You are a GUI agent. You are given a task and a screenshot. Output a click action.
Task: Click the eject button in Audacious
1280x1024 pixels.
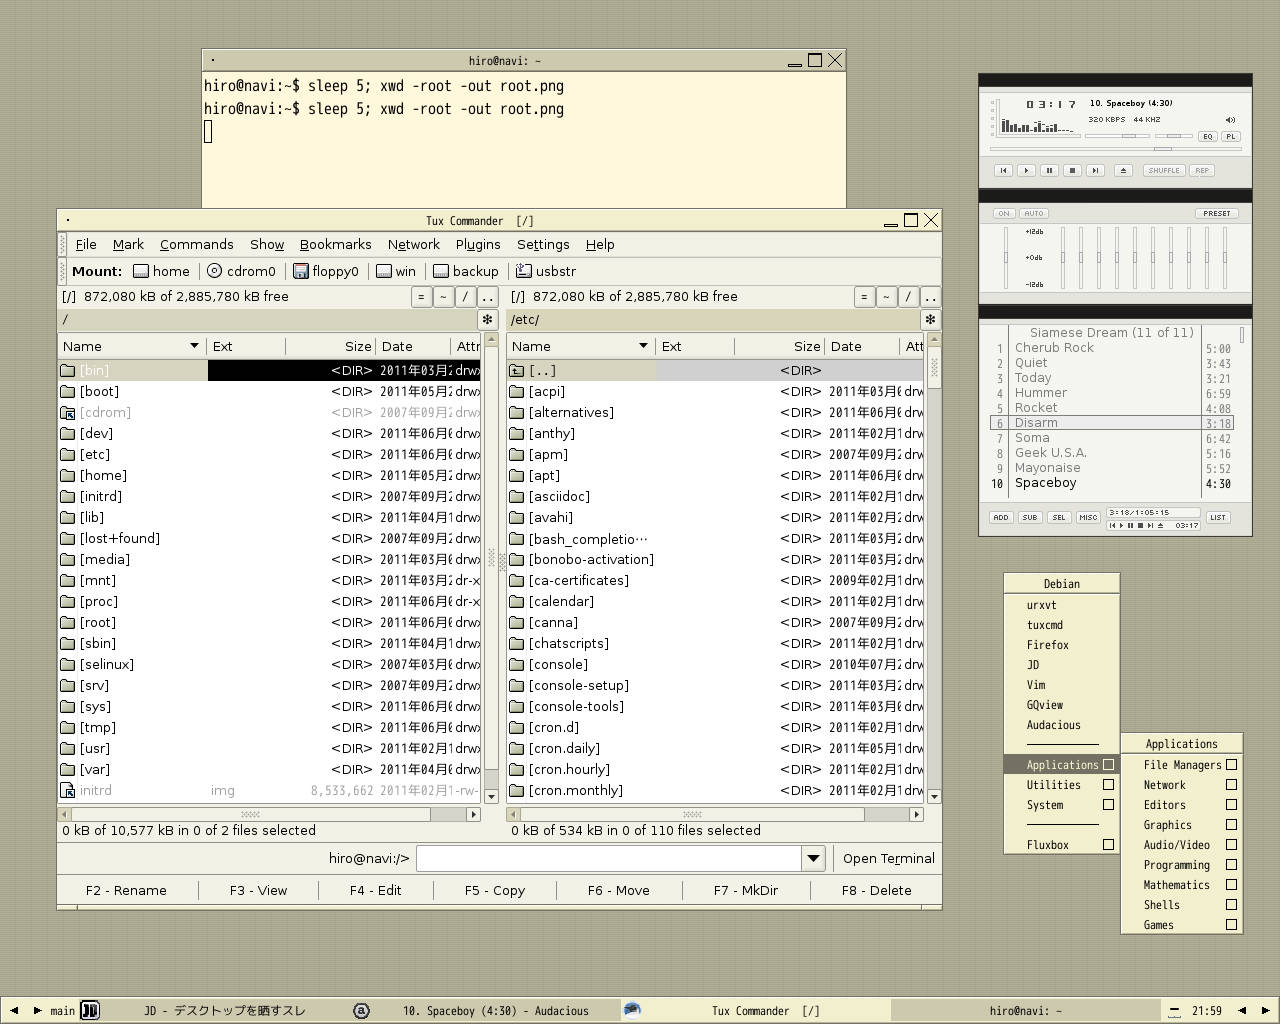(x=1123, y=170)
